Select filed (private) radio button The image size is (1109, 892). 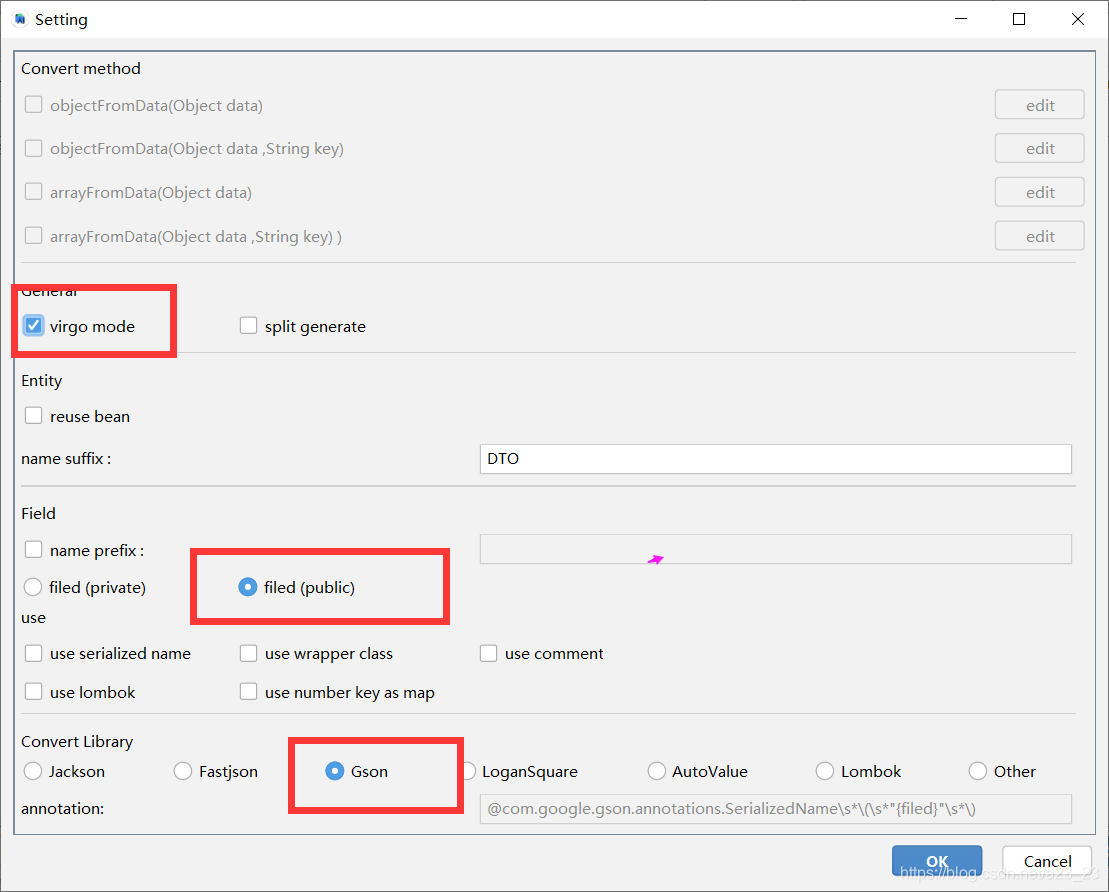[33, 587]
